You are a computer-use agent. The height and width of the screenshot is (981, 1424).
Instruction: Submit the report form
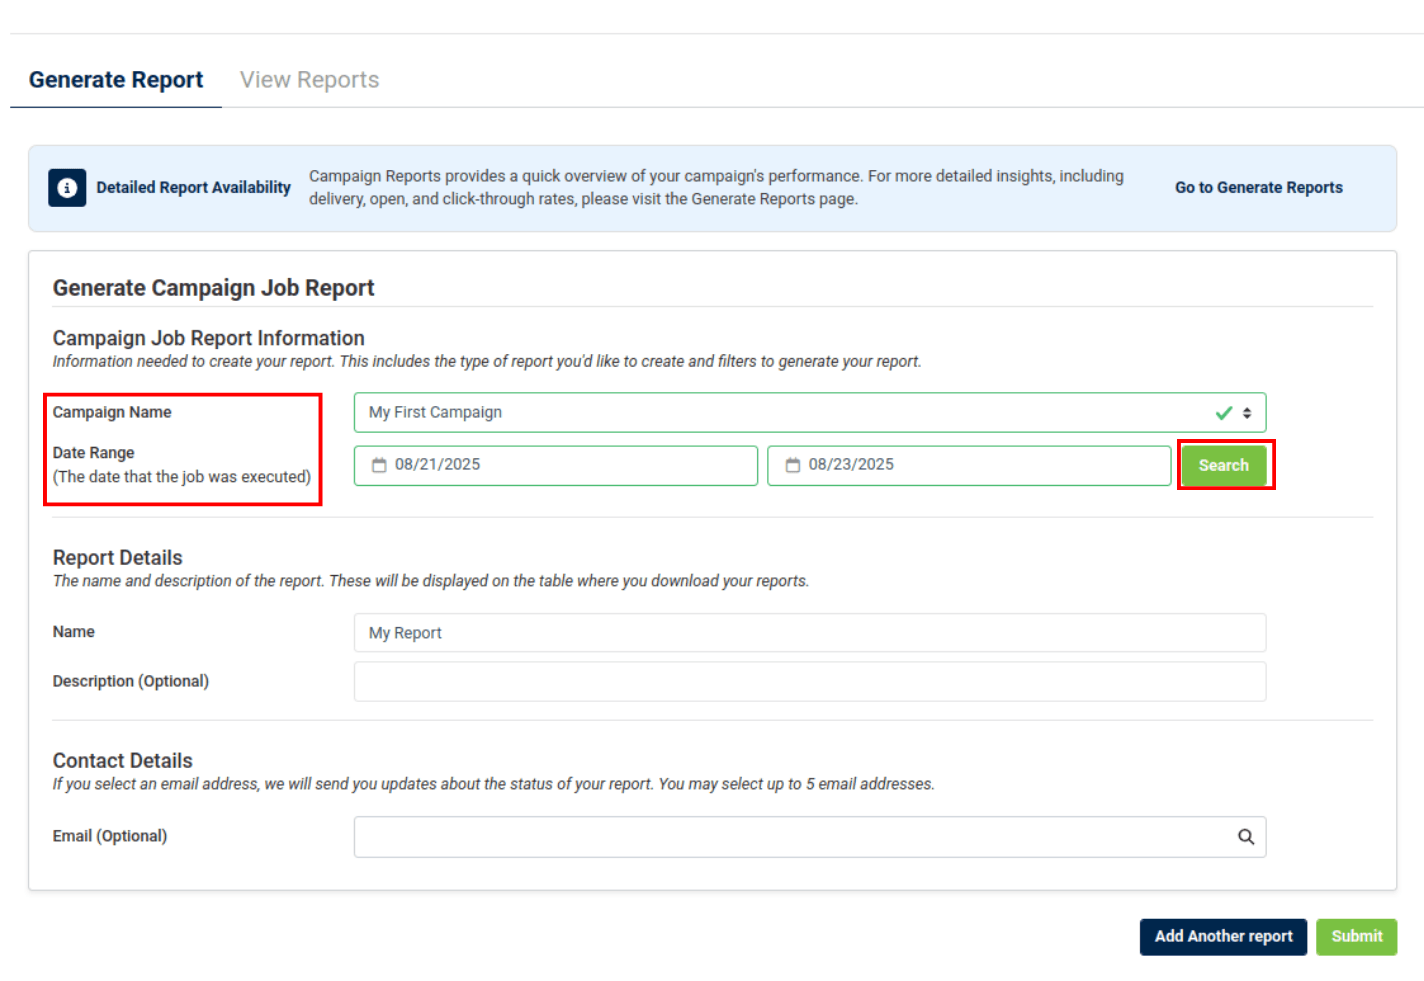[x=1356, y=937]
